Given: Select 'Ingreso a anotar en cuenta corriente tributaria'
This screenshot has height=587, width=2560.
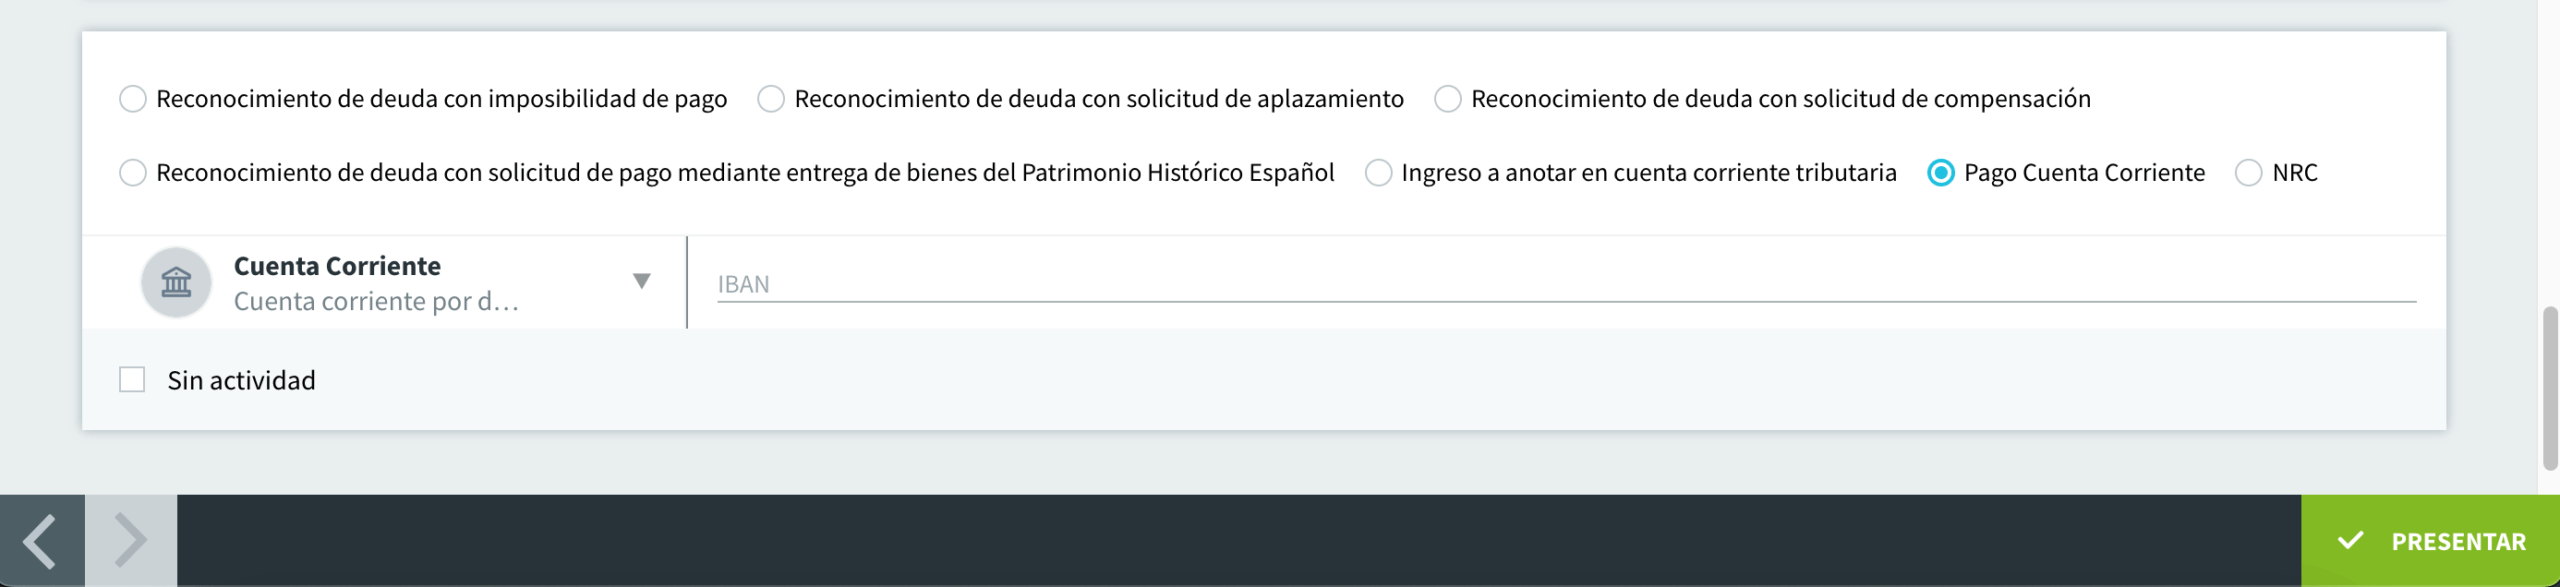Looking at the screenshot, I should 1378,173.
